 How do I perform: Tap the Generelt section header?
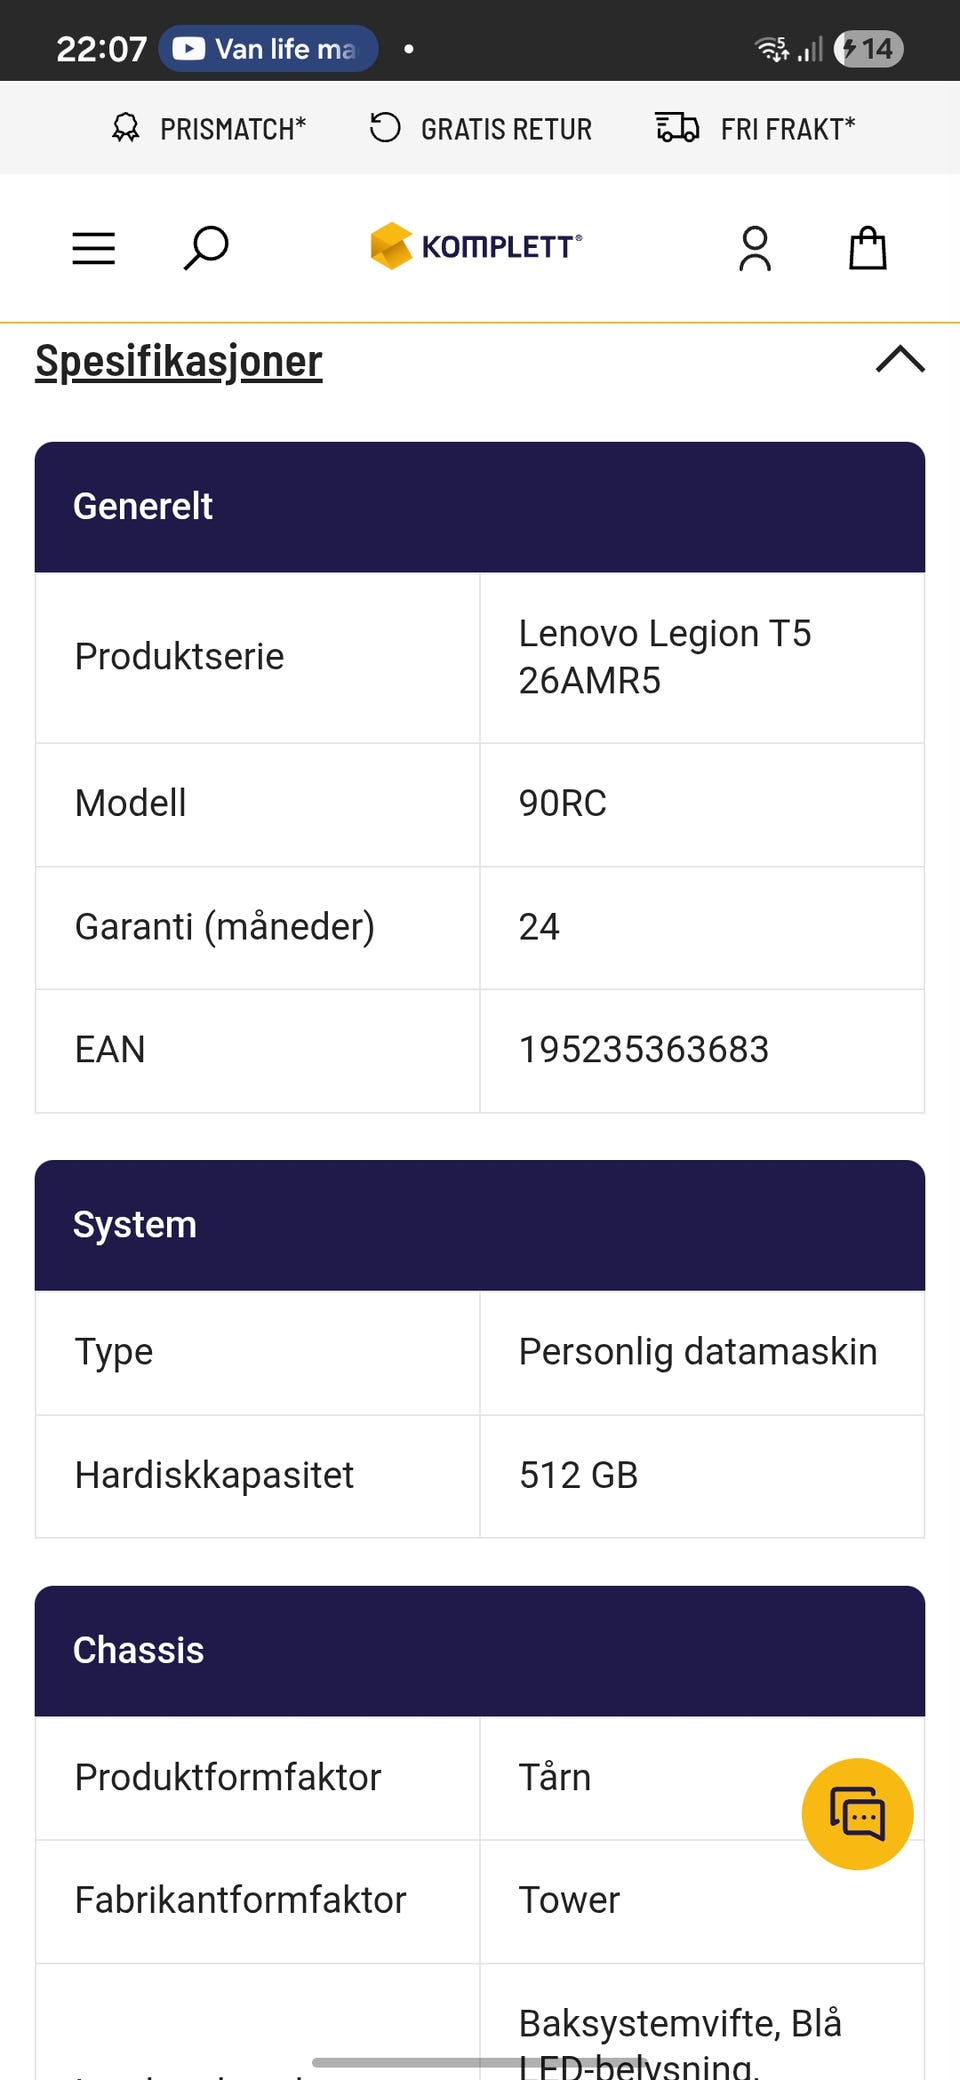pos(480,507)
